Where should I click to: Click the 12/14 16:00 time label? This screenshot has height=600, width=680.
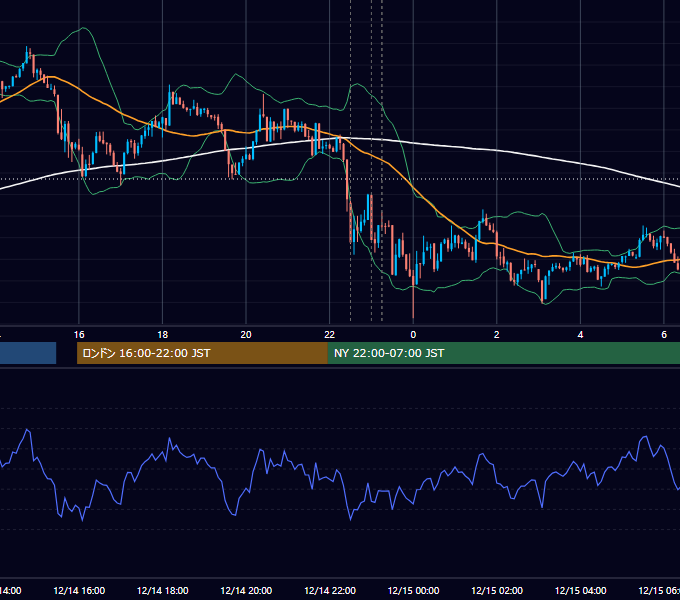(x=79, y=590)
